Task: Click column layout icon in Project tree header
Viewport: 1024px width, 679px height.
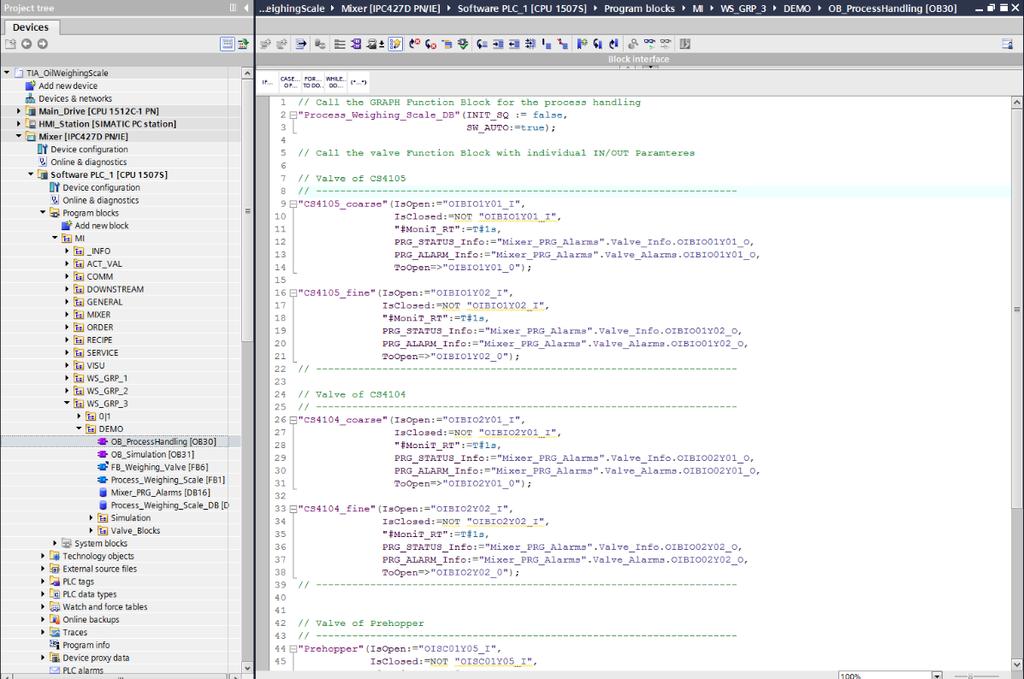Action: pyautogui.click(x=232, y=8)
